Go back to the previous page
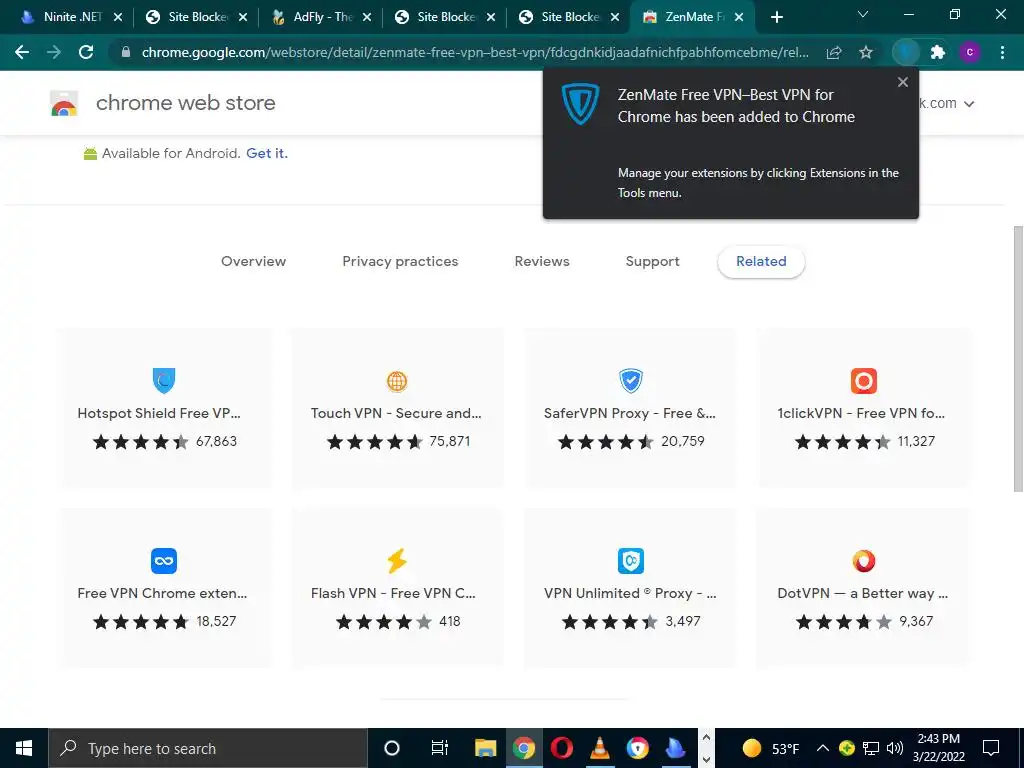Screen dimensions: 1024x768 click(22, 52)
